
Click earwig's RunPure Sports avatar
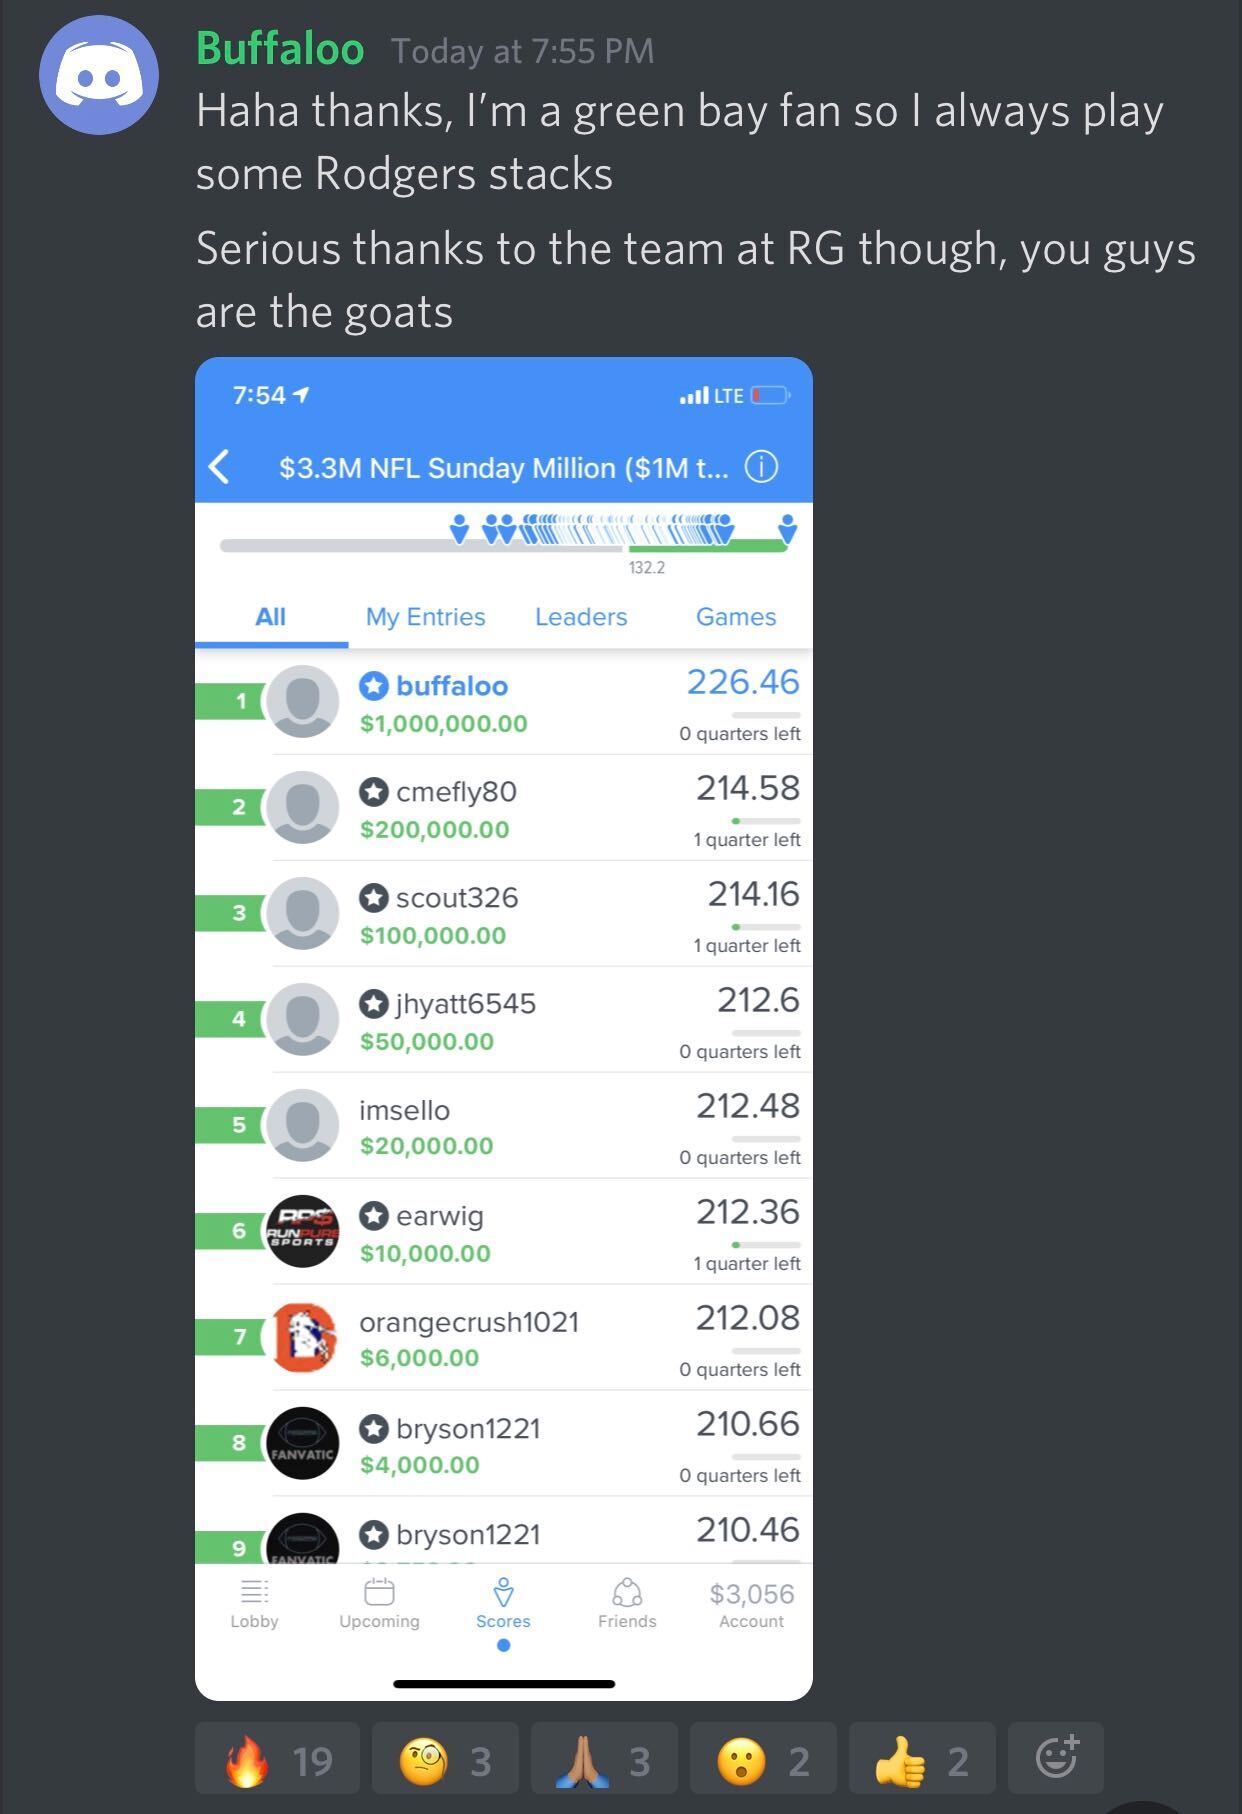pyautogui.click(x=303, y=1231)
